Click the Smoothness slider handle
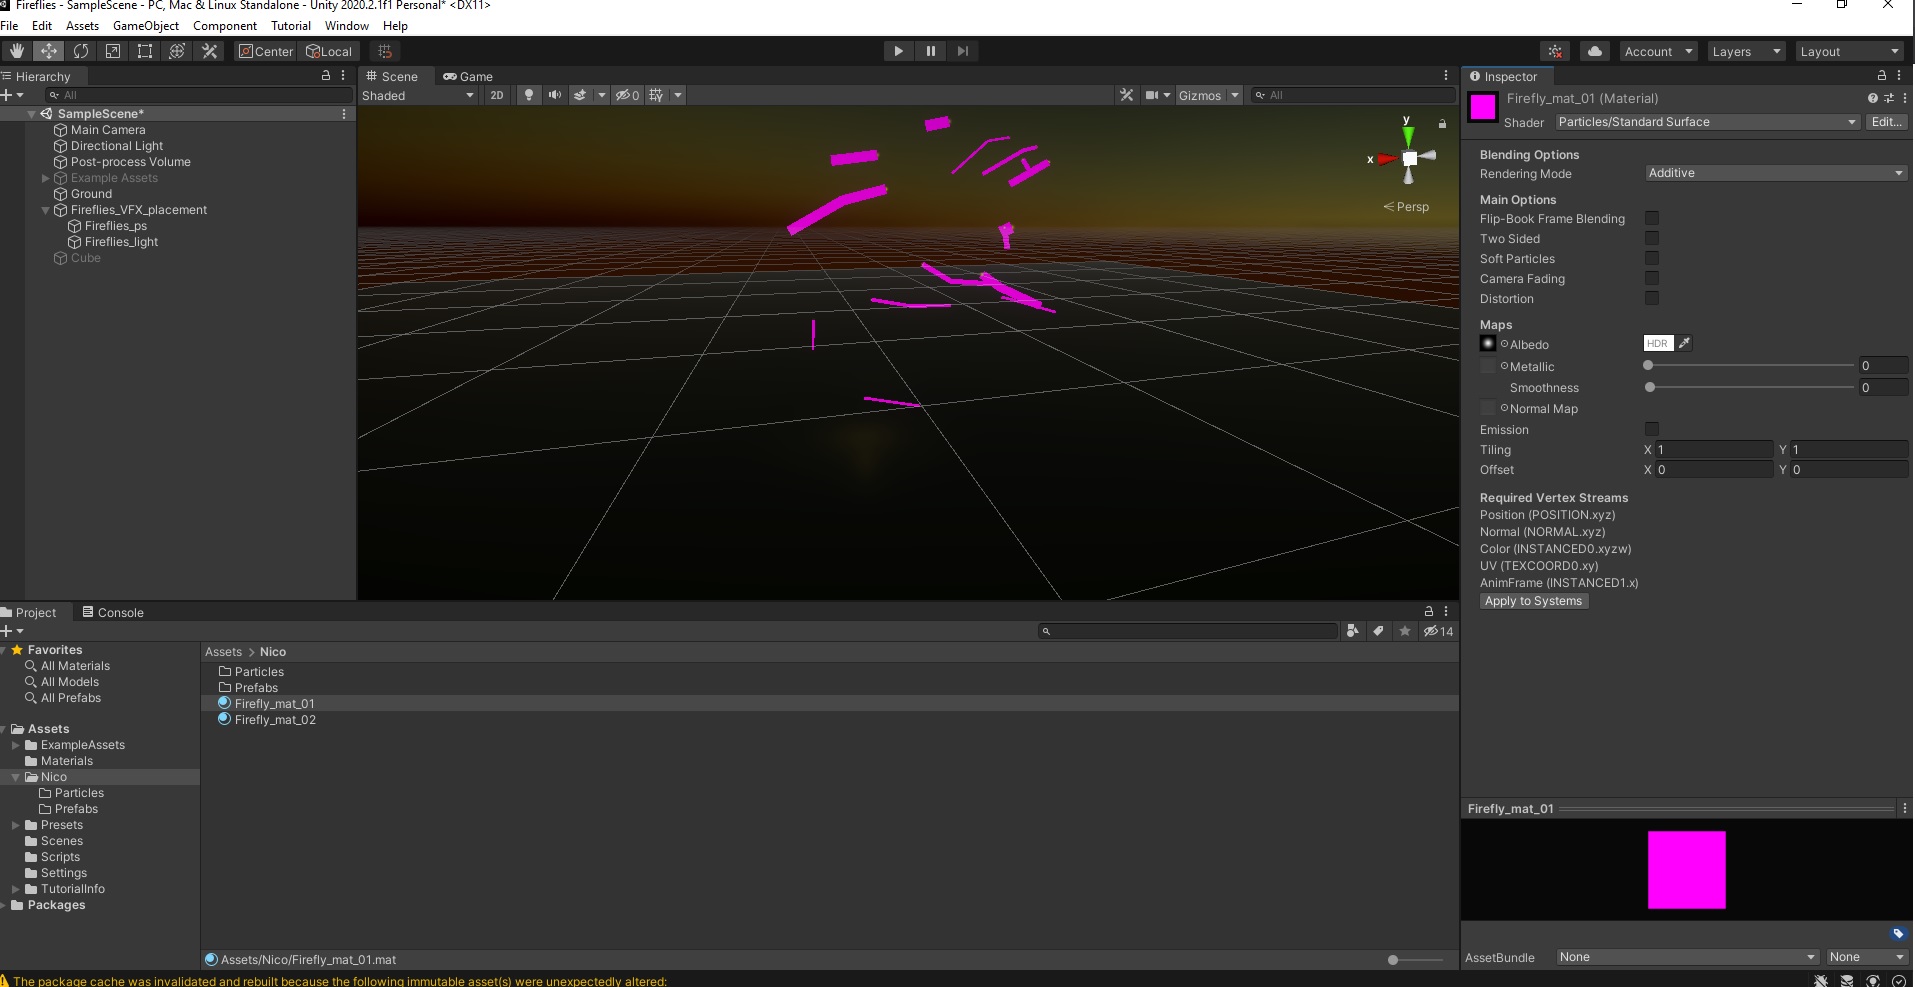 [x=1650, y=387]
